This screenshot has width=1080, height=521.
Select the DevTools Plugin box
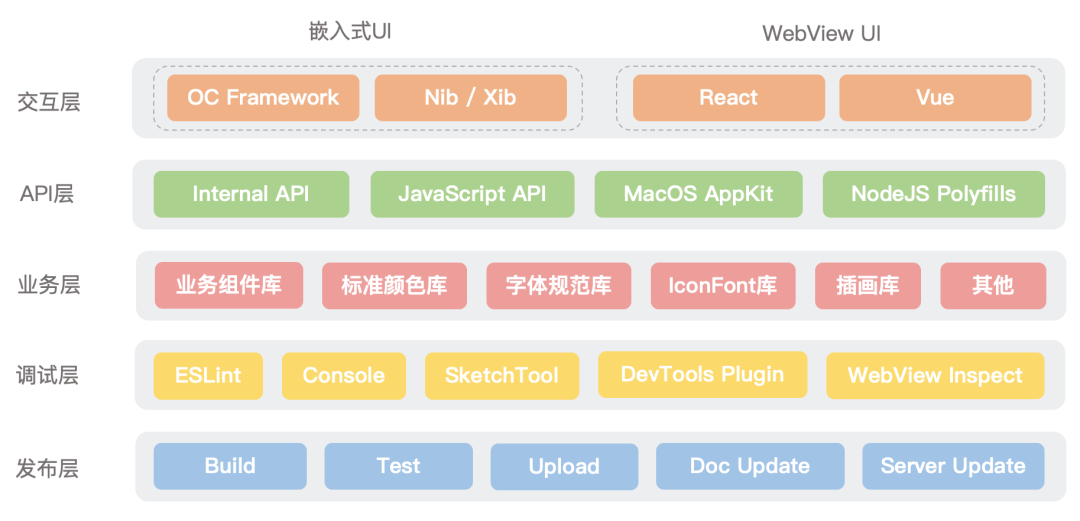[x=703, y=375]
